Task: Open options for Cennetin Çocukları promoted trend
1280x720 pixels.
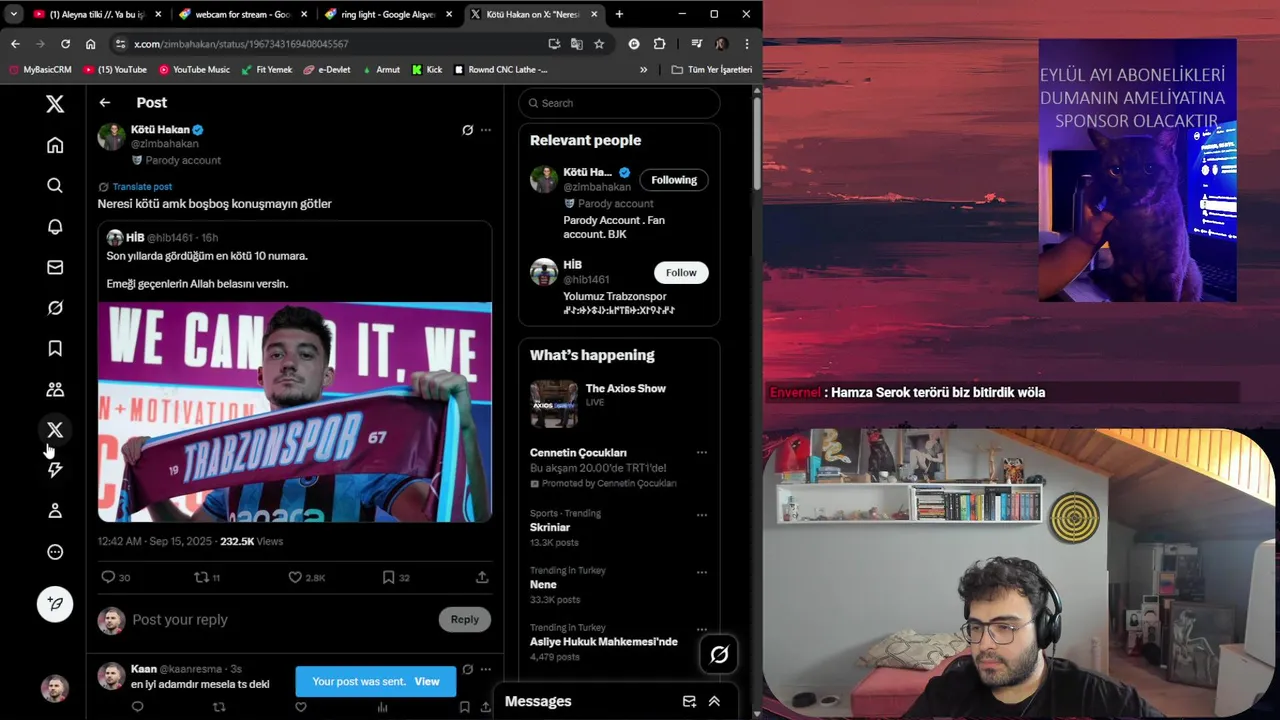Action: click(702, 452)
